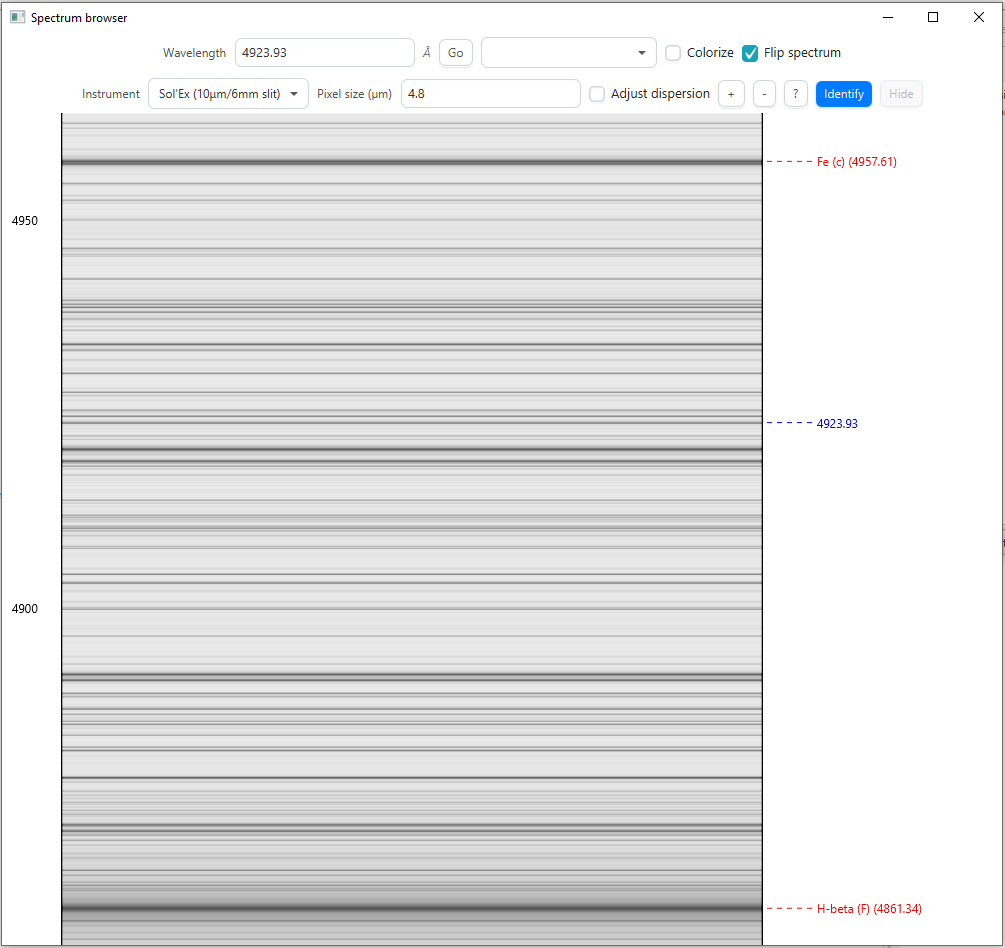Image resolution: width=1005 pixels, height=948 pixels.
Task: Click the Spectrum browser window icon
Action: [17, 17]
